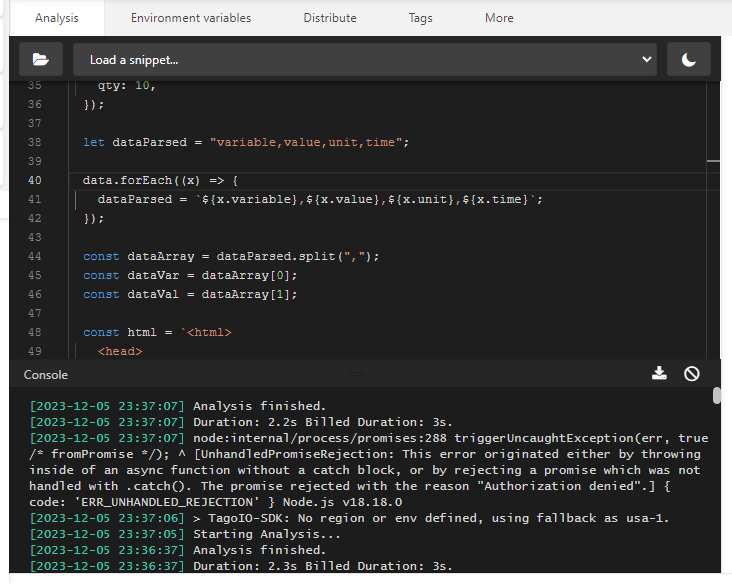Click 'Duration: 2.2s Billed Duration: 3s.' log

(x=323, y=422)
